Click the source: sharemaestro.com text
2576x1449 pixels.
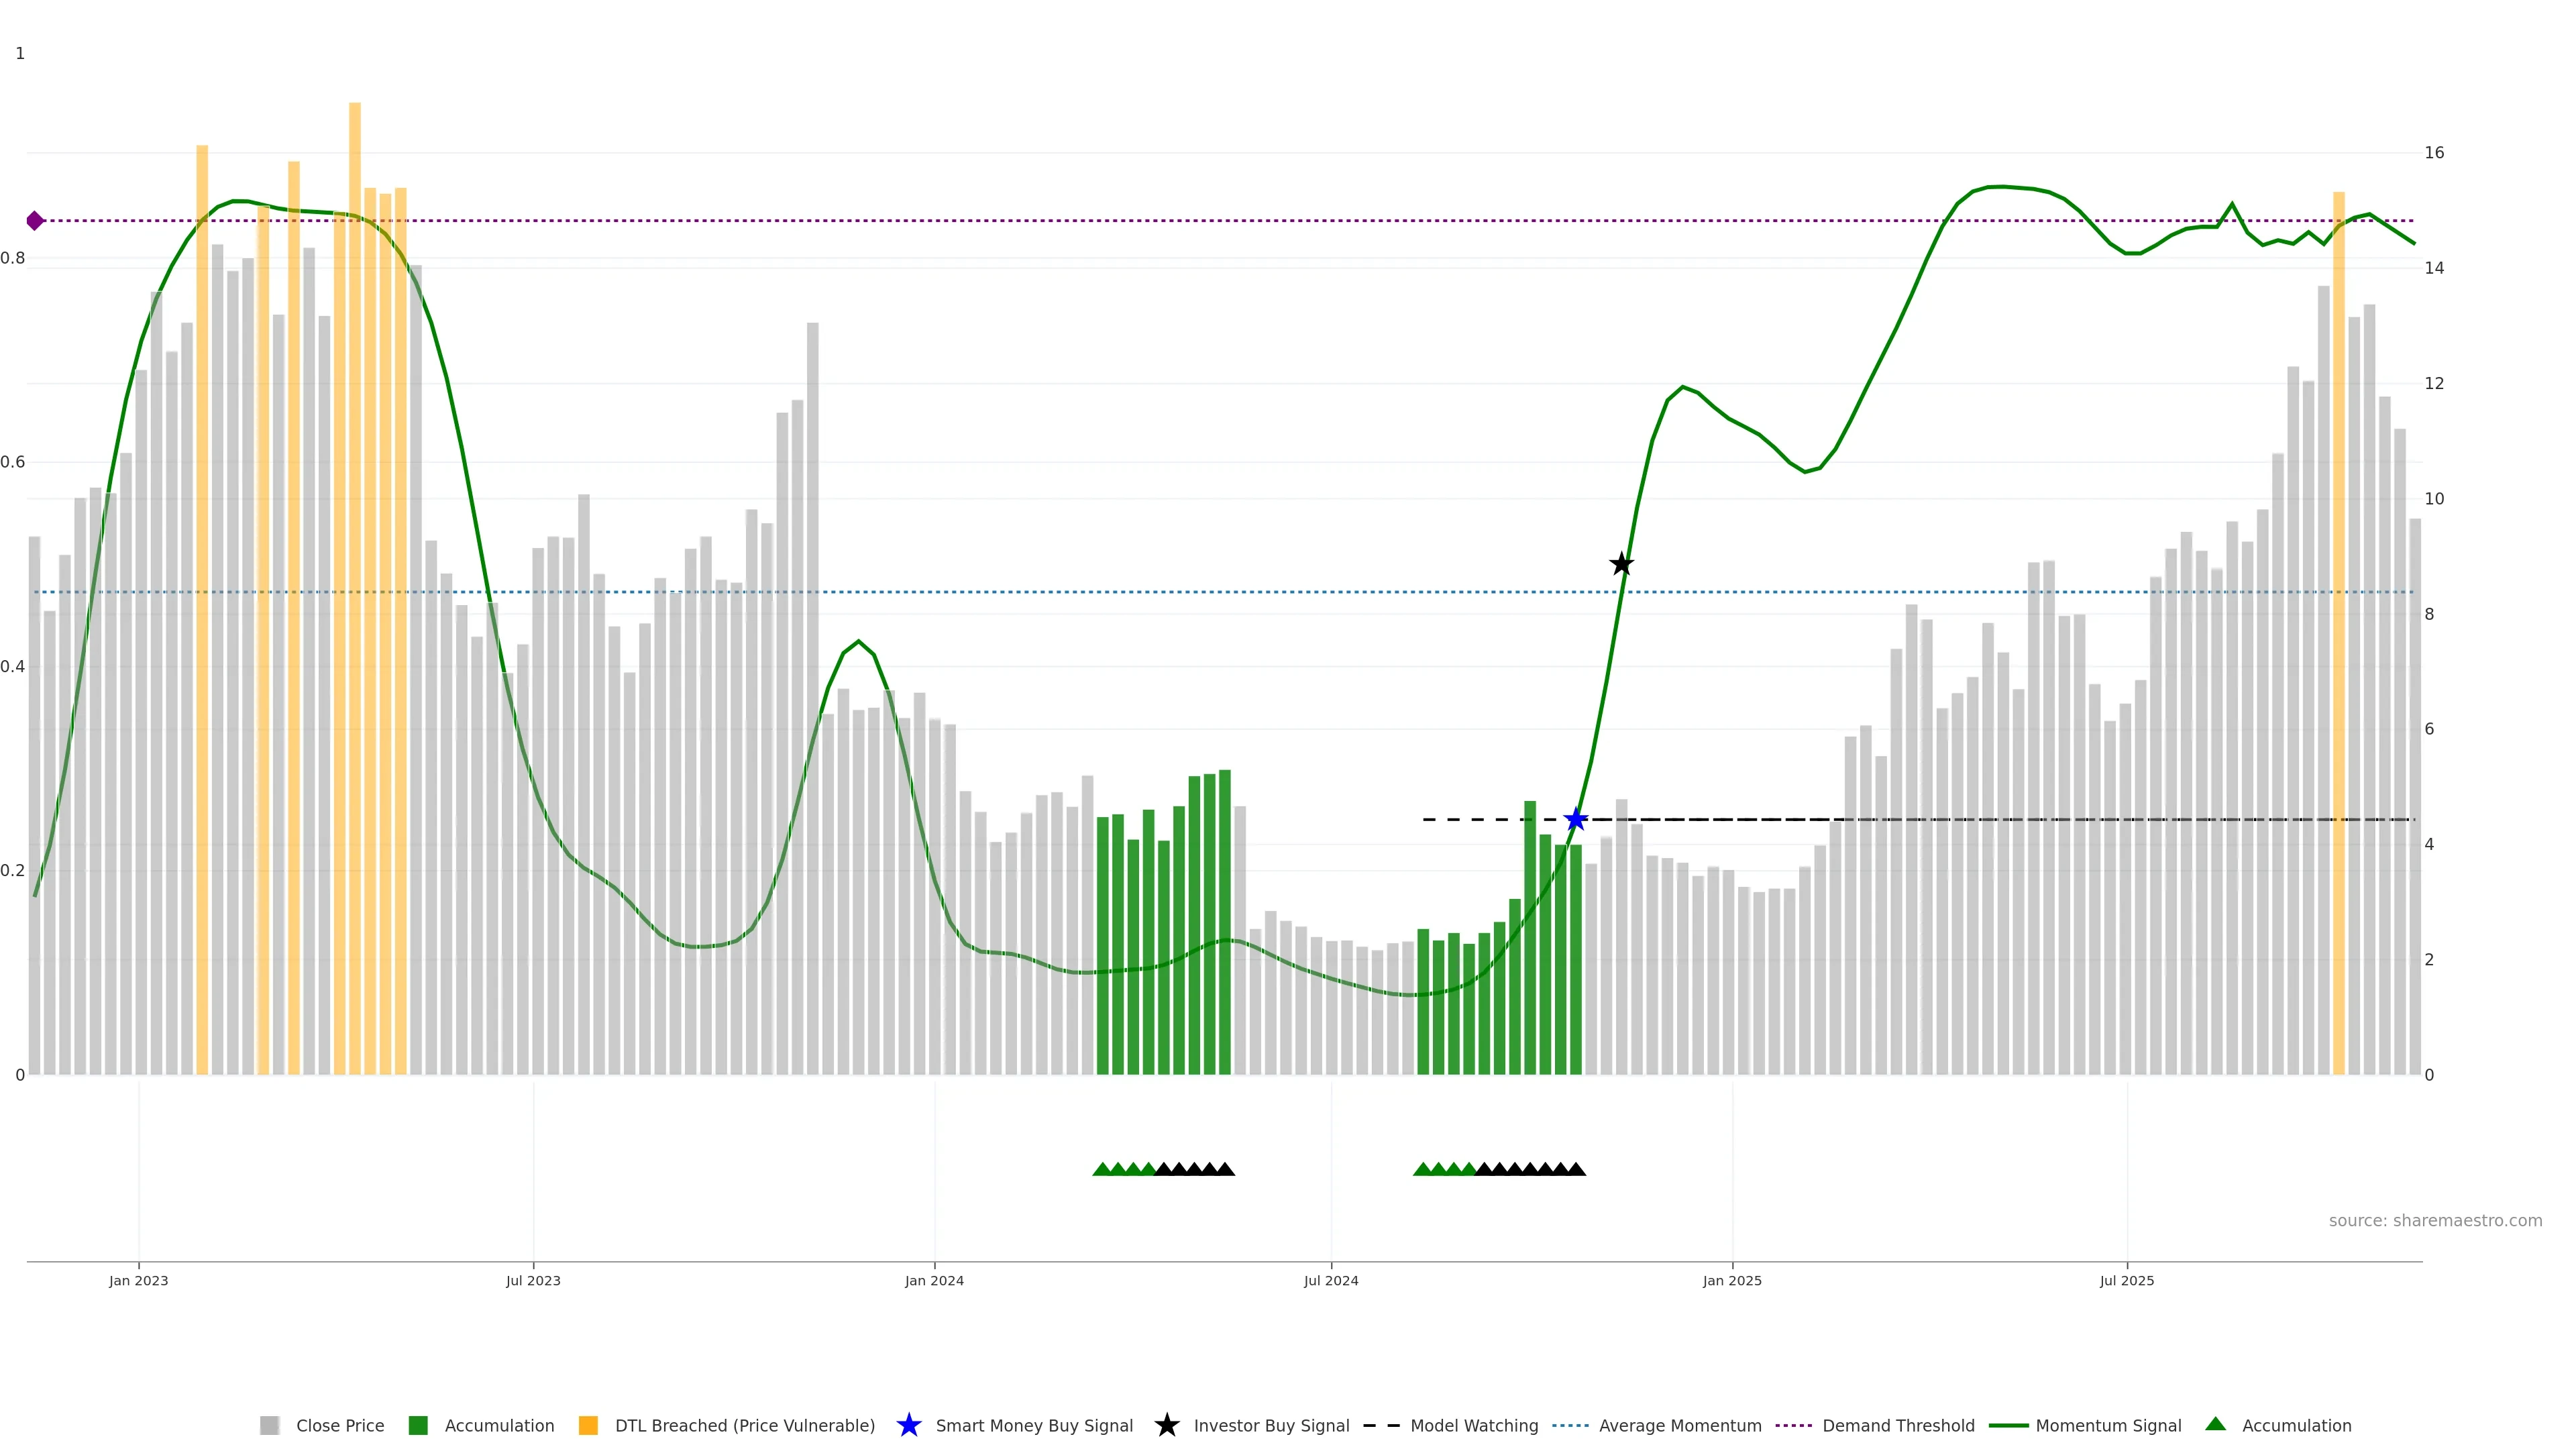pos(2435,1220)
